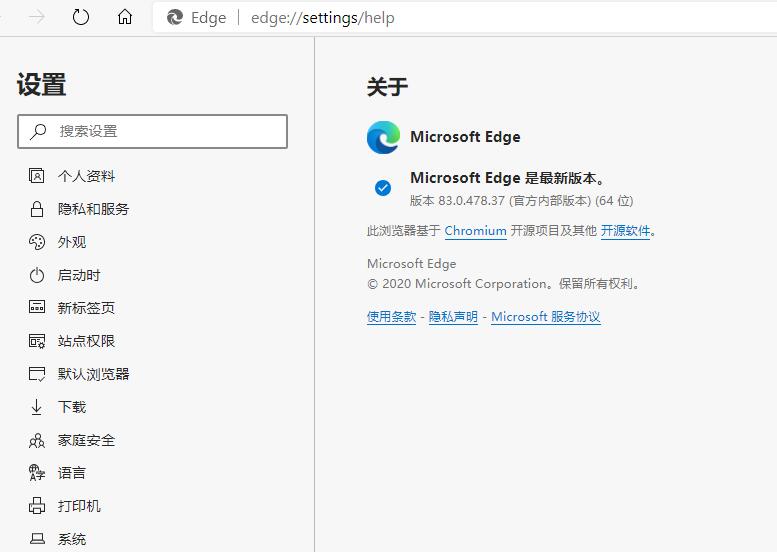Open the Chromium link
This screenshot has width=777, height=552.
pos(475,231)
